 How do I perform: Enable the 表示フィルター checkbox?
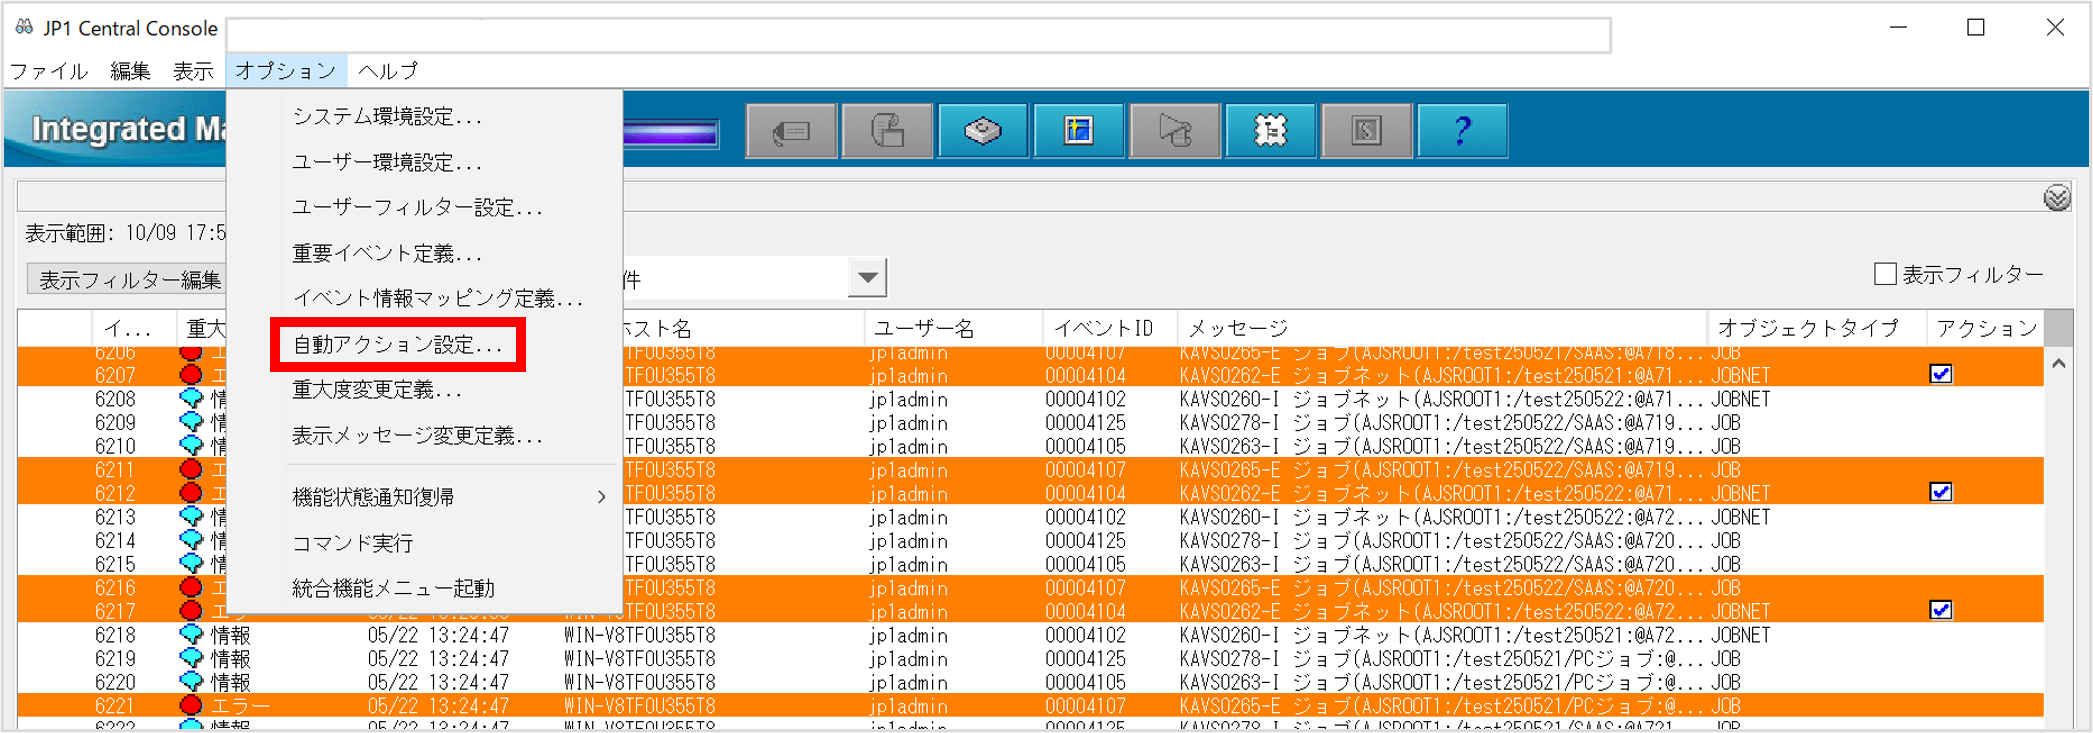click(x=1885, y=274)
